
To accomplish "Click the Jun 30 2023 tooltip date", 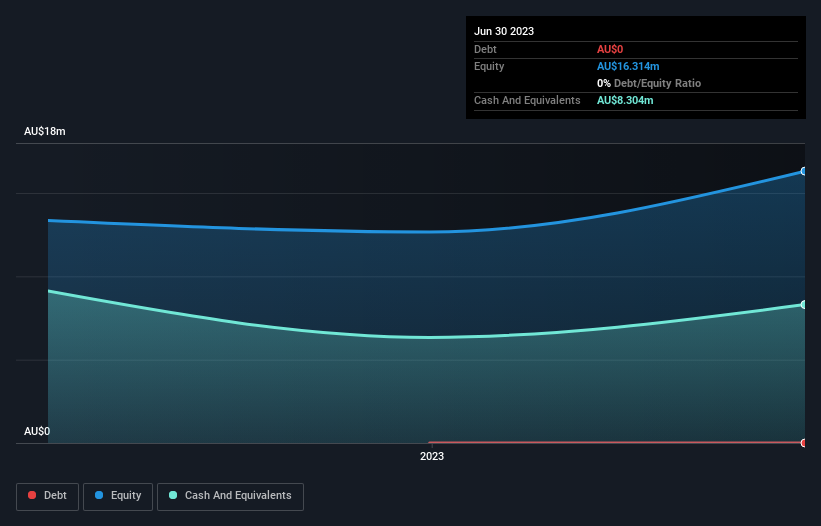I will tap(504, 31).
